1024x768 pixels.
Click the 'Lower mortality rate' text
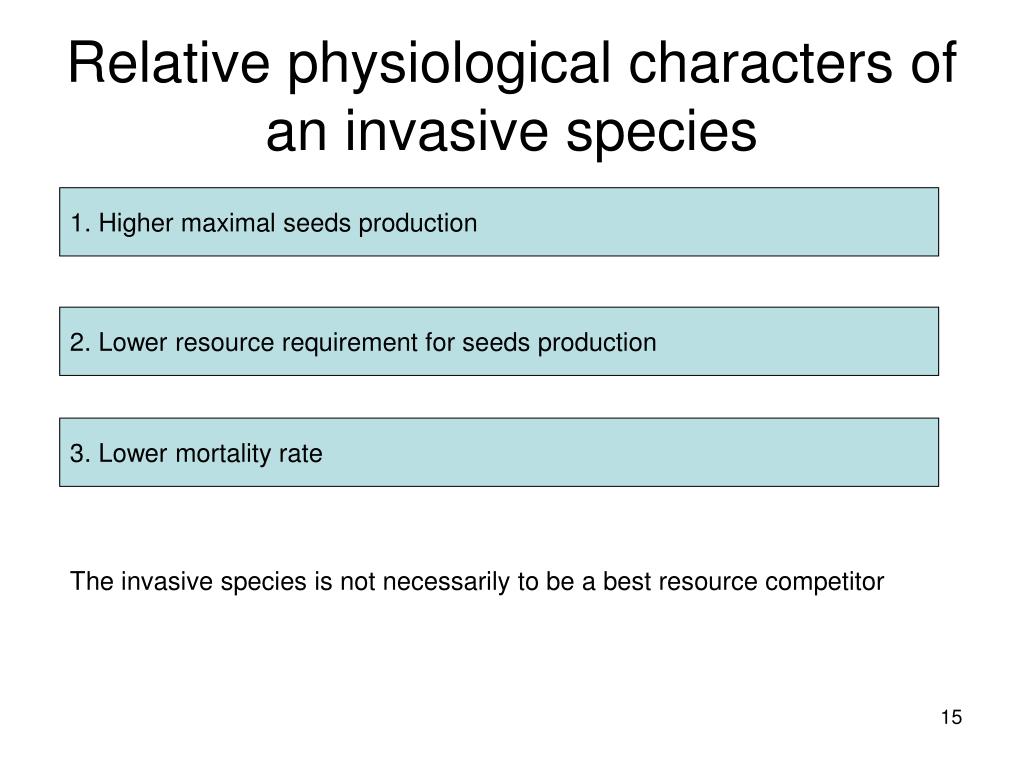[x=210, y=453]
